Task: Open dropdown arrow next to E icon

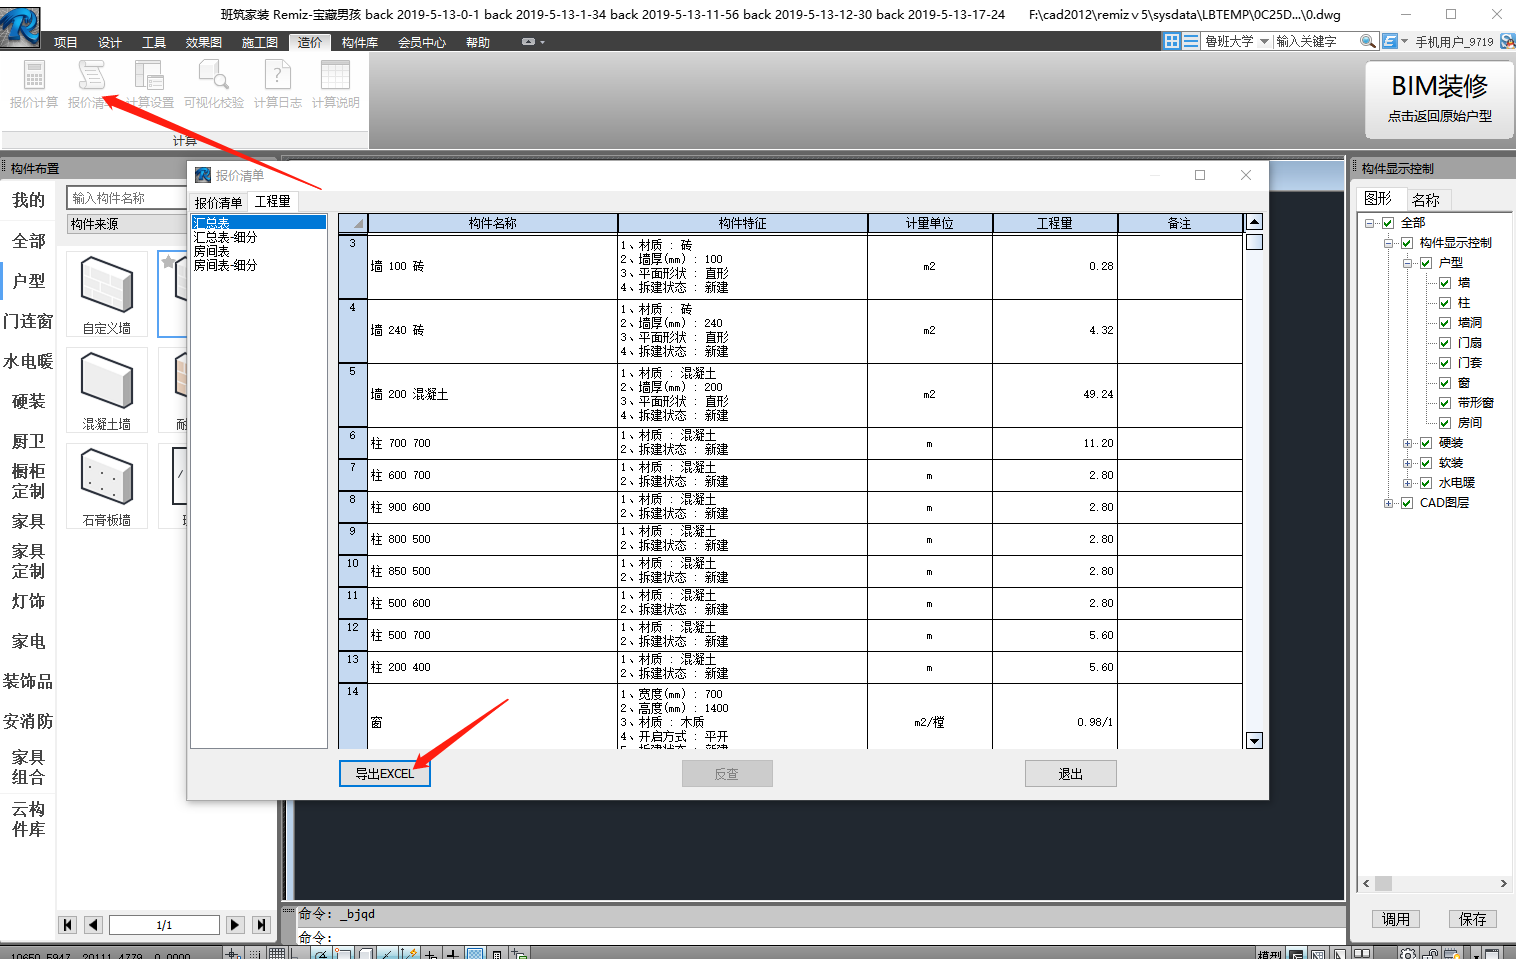Action: [1404, 41]
